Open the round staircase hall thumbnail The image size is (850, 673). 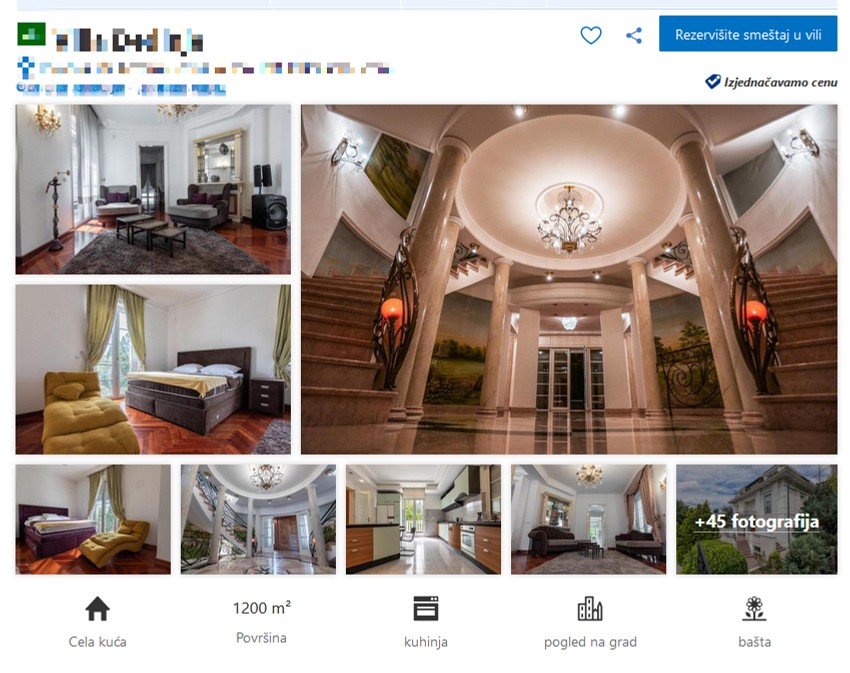[258, 520]
